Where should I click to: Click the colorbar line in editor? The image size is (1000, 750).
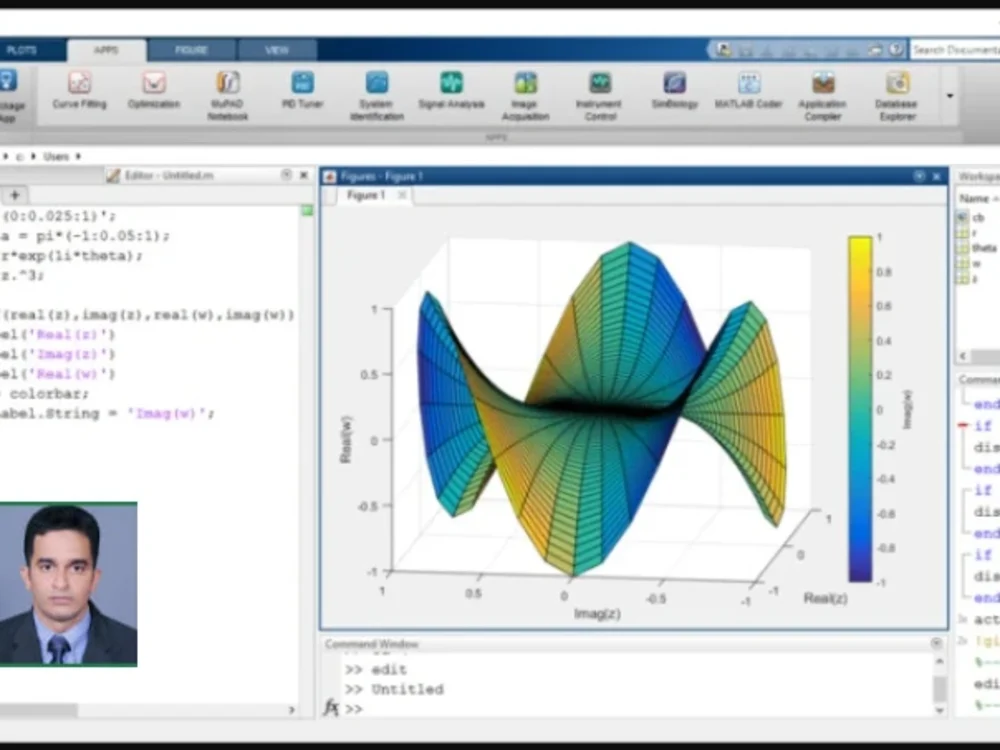[x=45, y=393]
